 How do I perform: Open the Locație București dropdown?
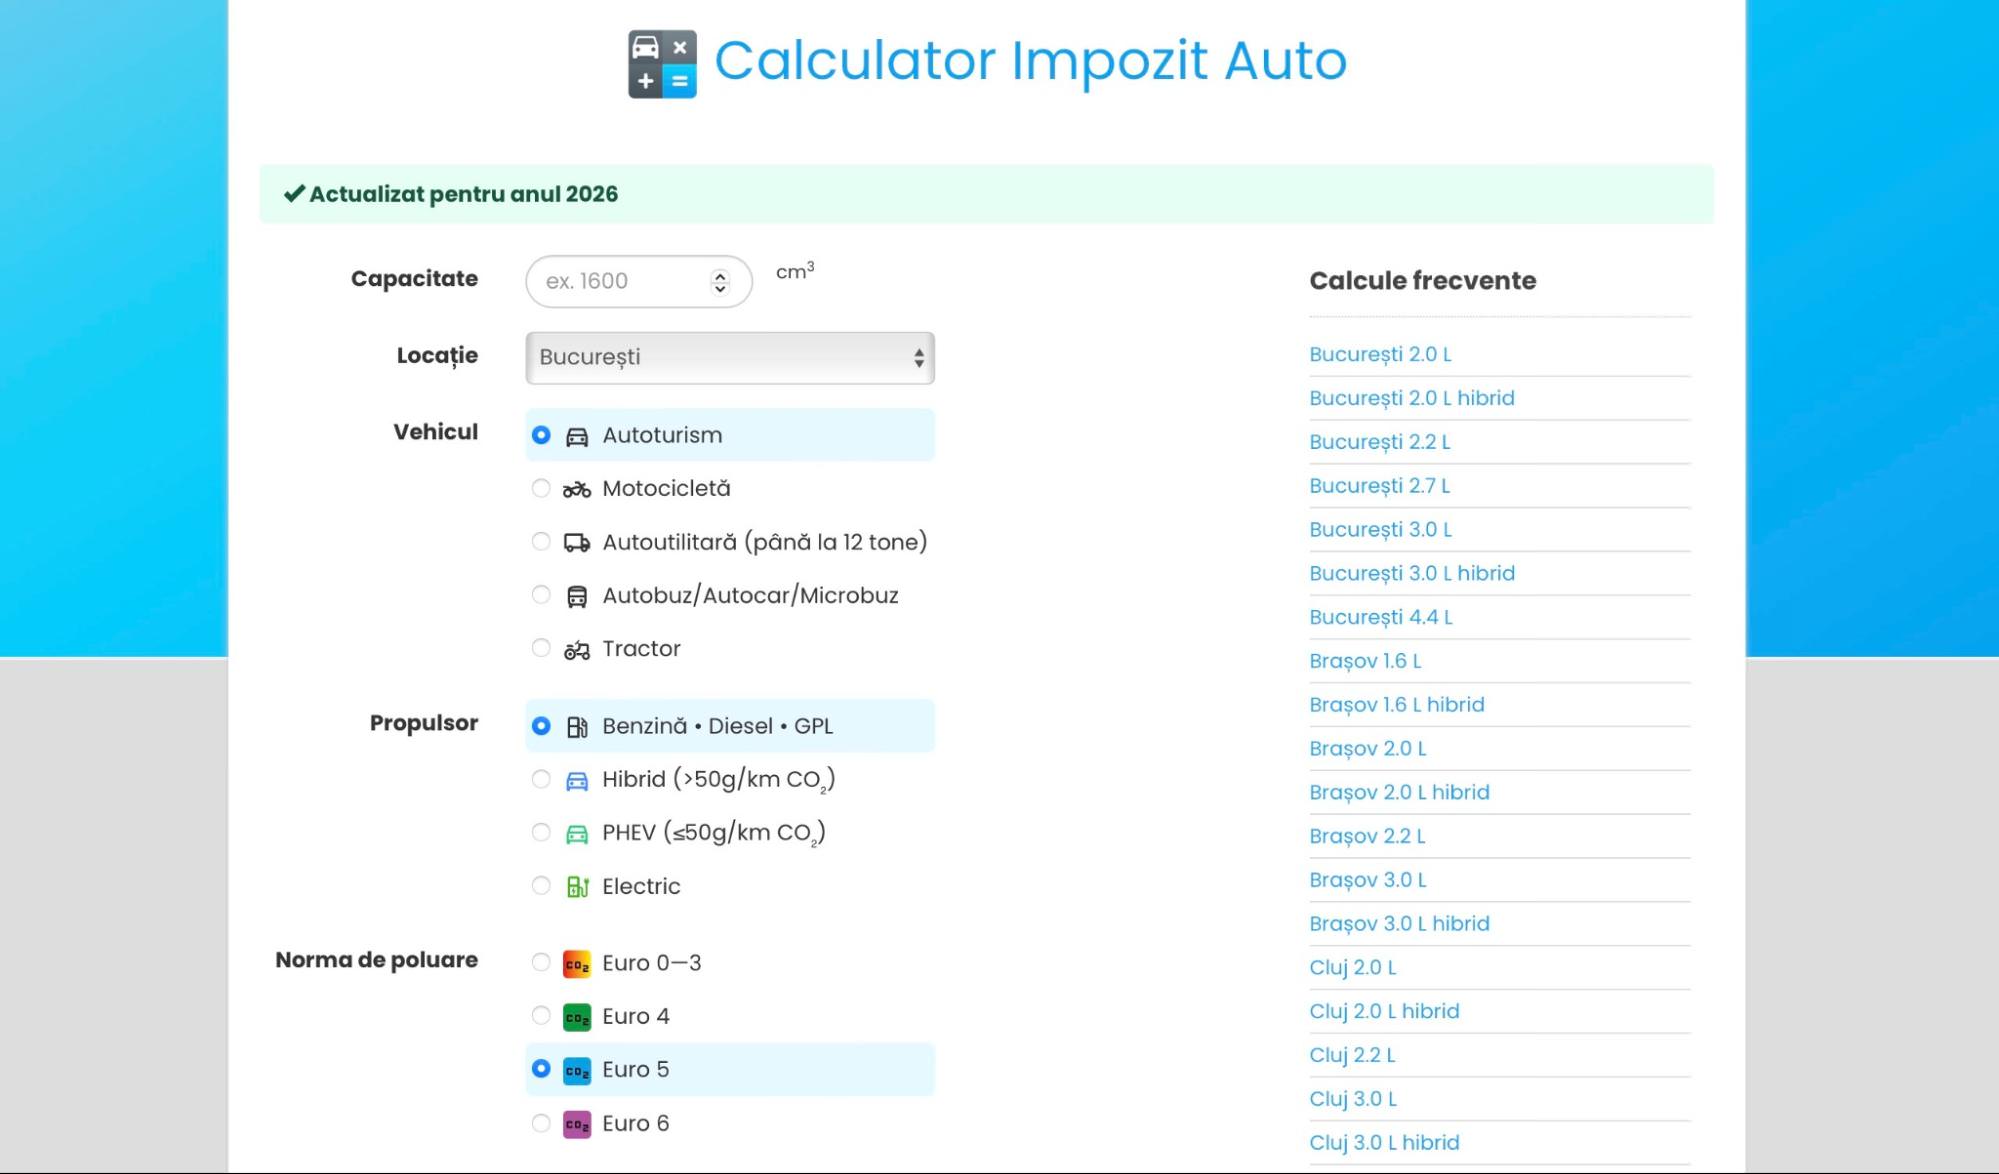729,358
